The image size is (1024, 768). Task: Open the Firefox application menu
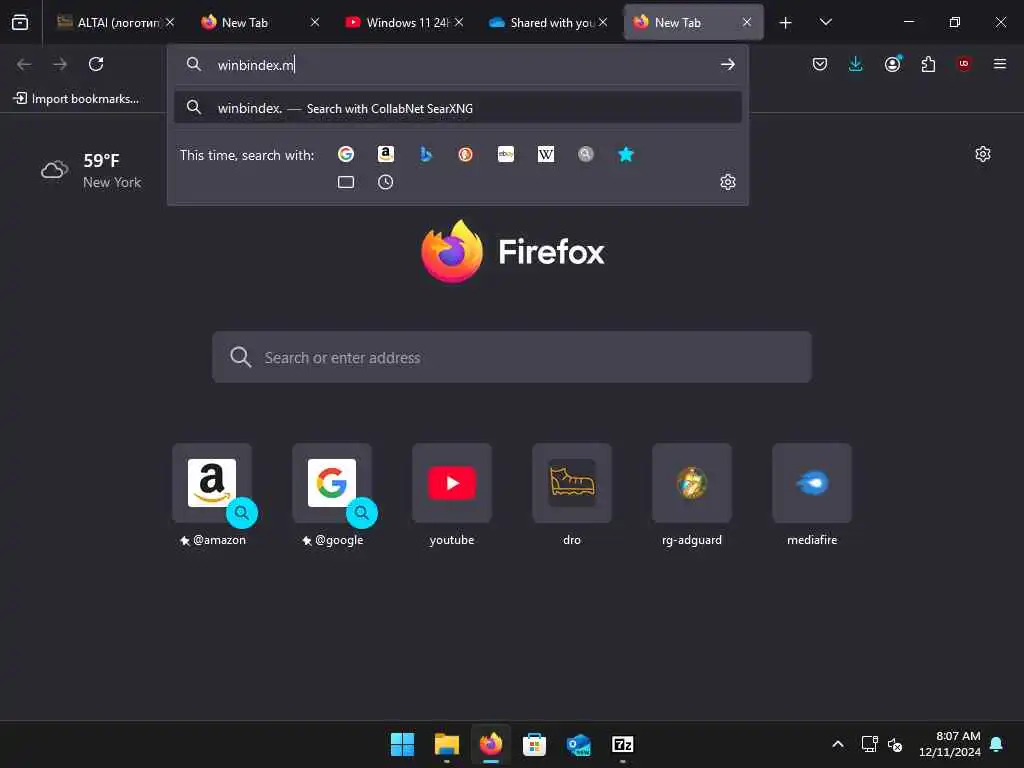[999, 64]
